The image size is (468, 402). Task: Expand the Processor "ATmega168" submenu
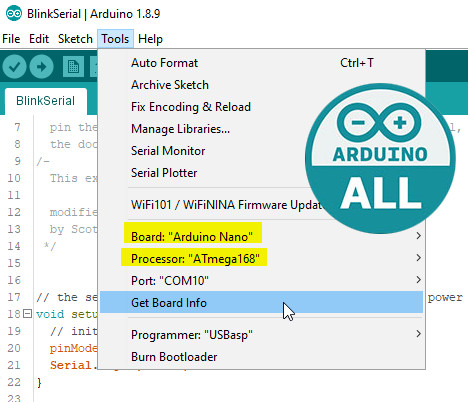pos(261,258)
